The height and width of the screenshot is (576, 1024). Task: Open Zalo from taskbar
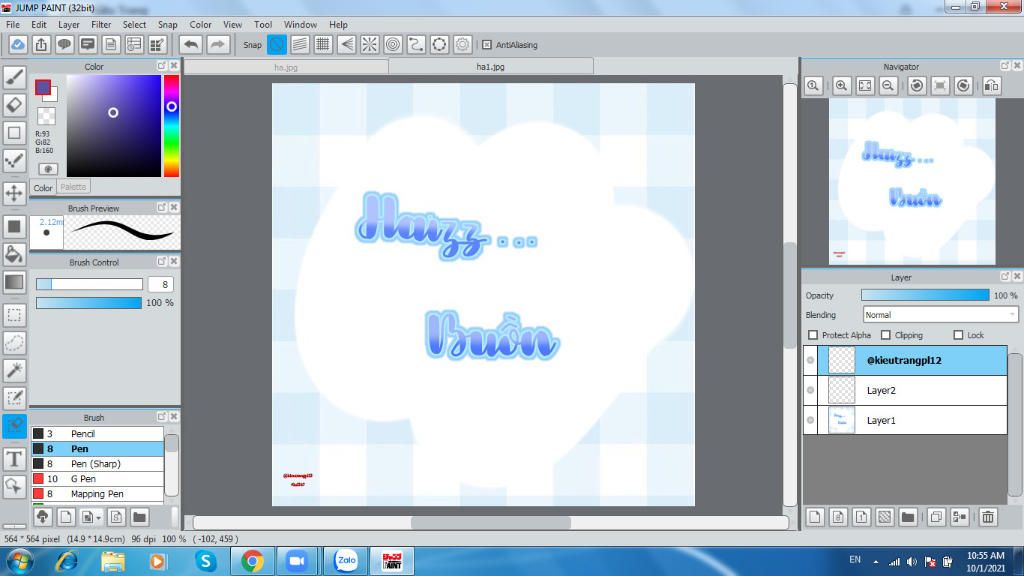pos(346,561)
